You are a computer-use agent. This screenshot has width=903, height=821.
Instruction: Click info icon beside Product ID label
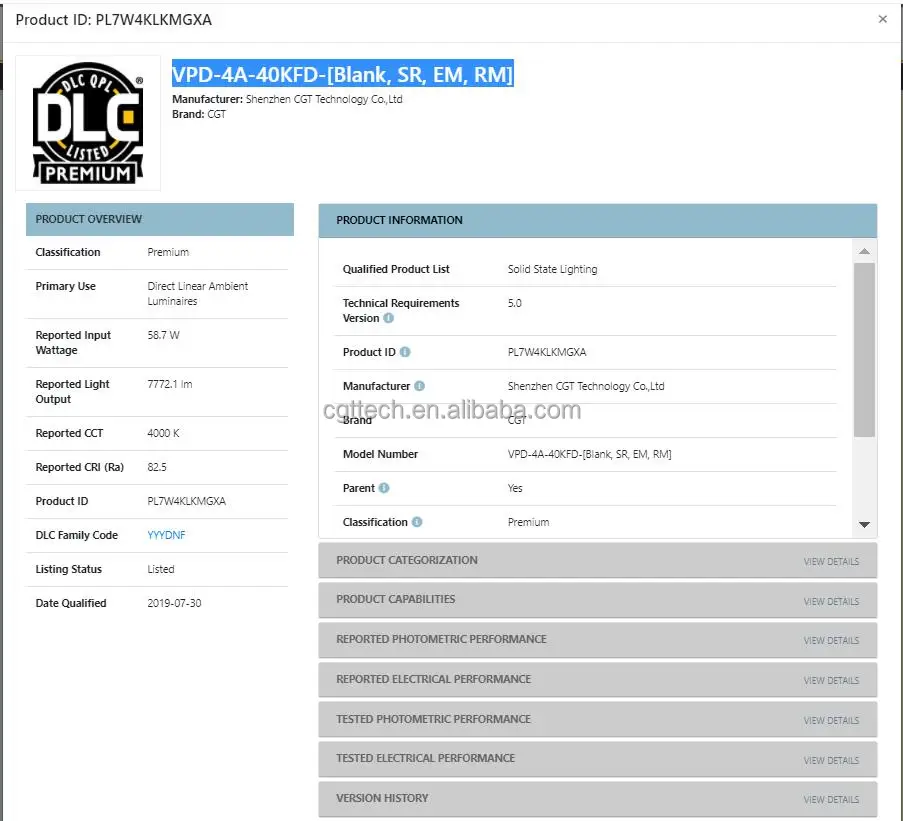405,352
